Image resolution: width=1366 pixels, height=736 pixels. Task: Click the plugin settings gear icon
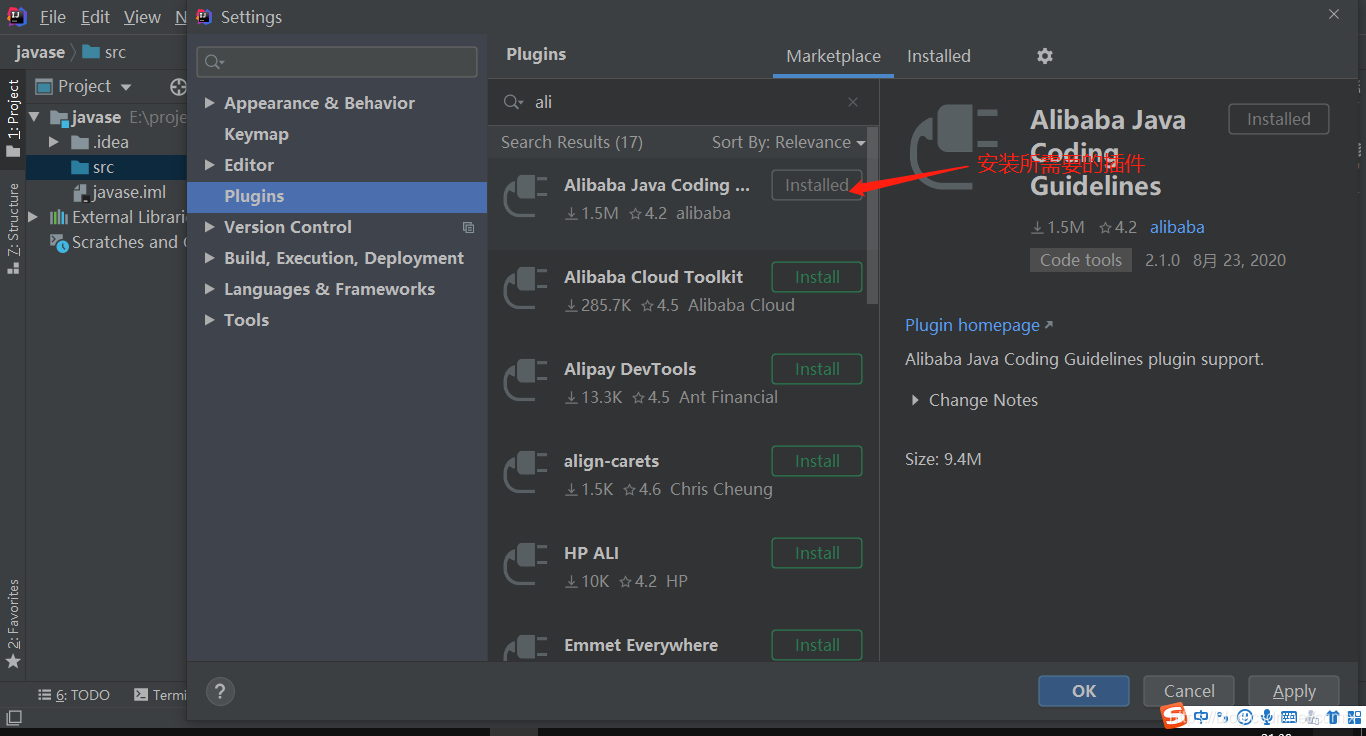tap(1045, 56)
